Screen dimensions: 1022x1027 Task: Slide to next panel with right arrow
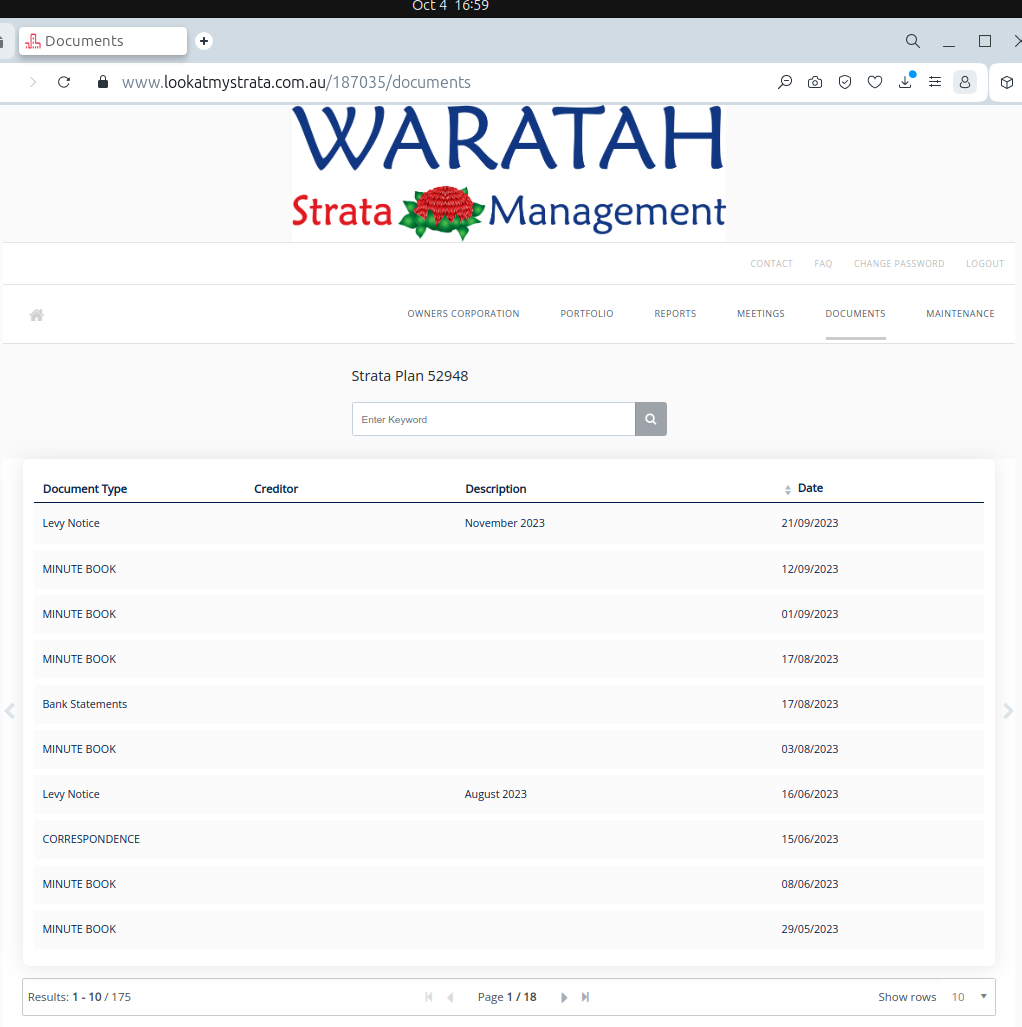tap(1008, 711)
